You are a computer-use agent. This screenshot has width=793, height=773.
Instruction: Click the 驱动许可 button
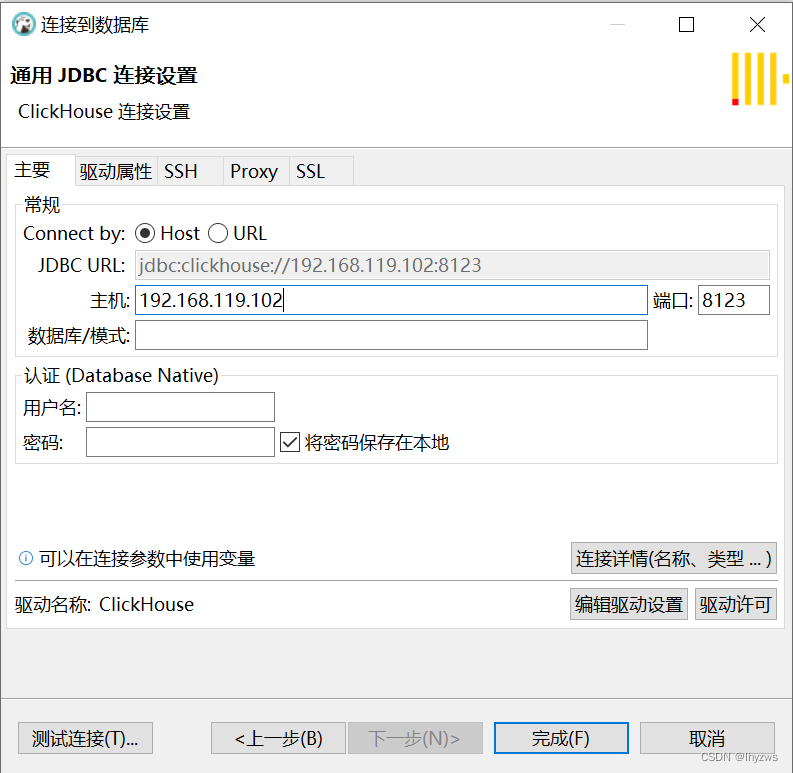736,604
